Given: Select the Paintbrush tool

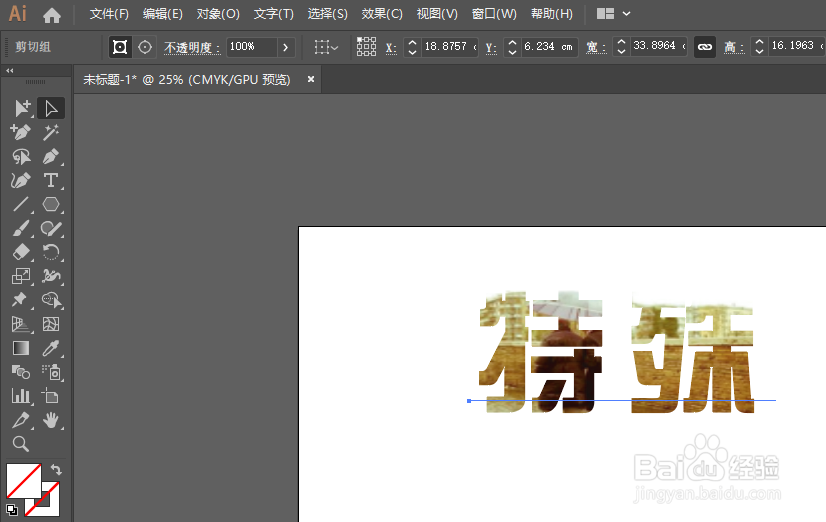Looking at the screenshot, I should click(x=21, y=229).
